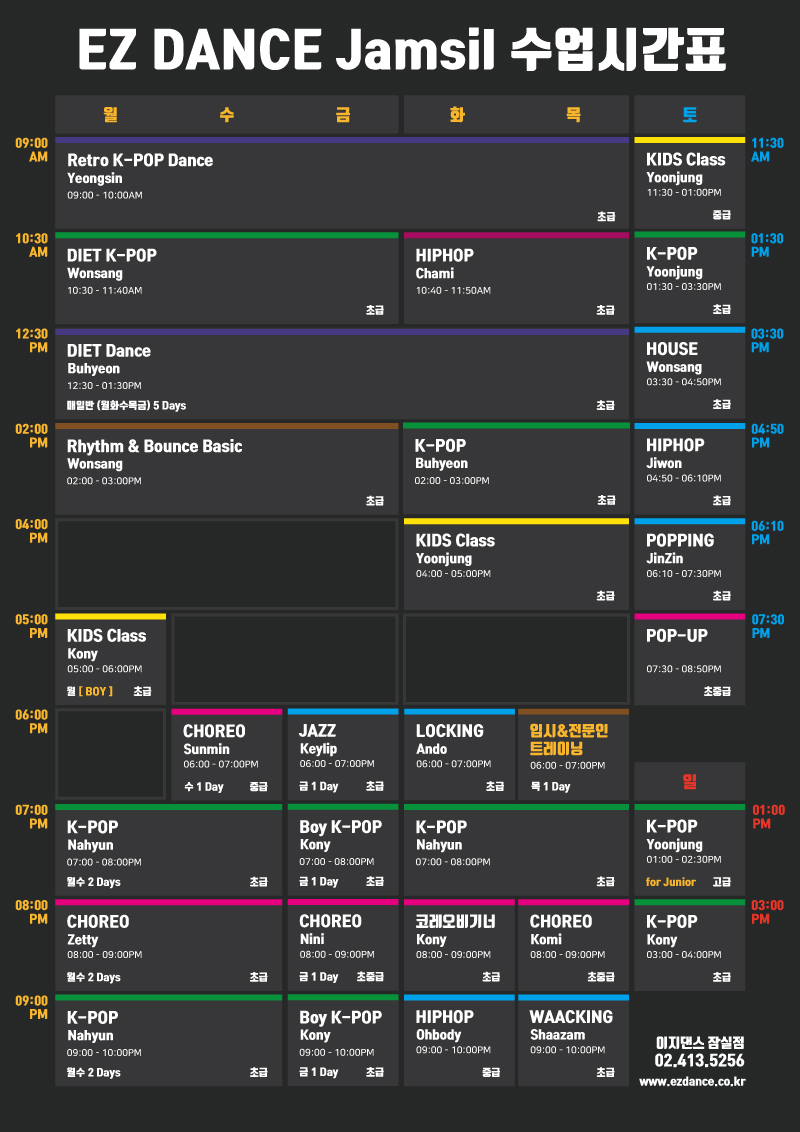
Task: Open the CHOREO class by Zetty
Action: [x=169, y=945]
